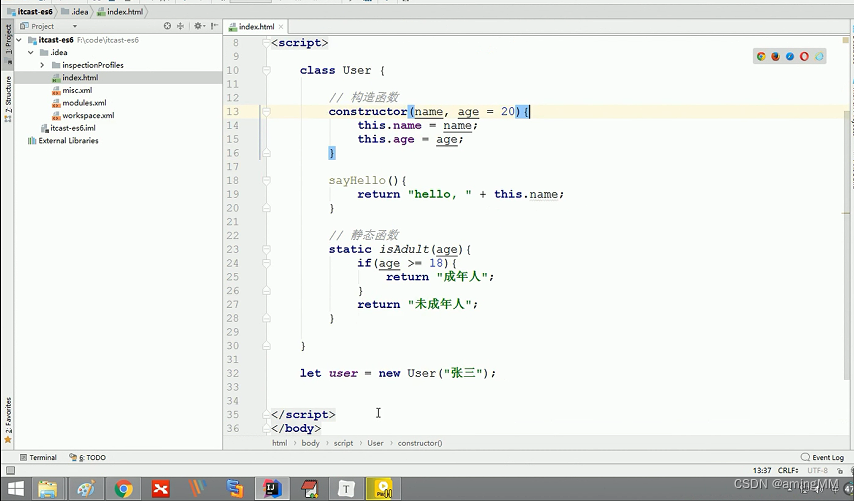Open the yellow player app on taskbar
Image resolution: width=854 pixels, height=501 pixels.
coord(383,489)
